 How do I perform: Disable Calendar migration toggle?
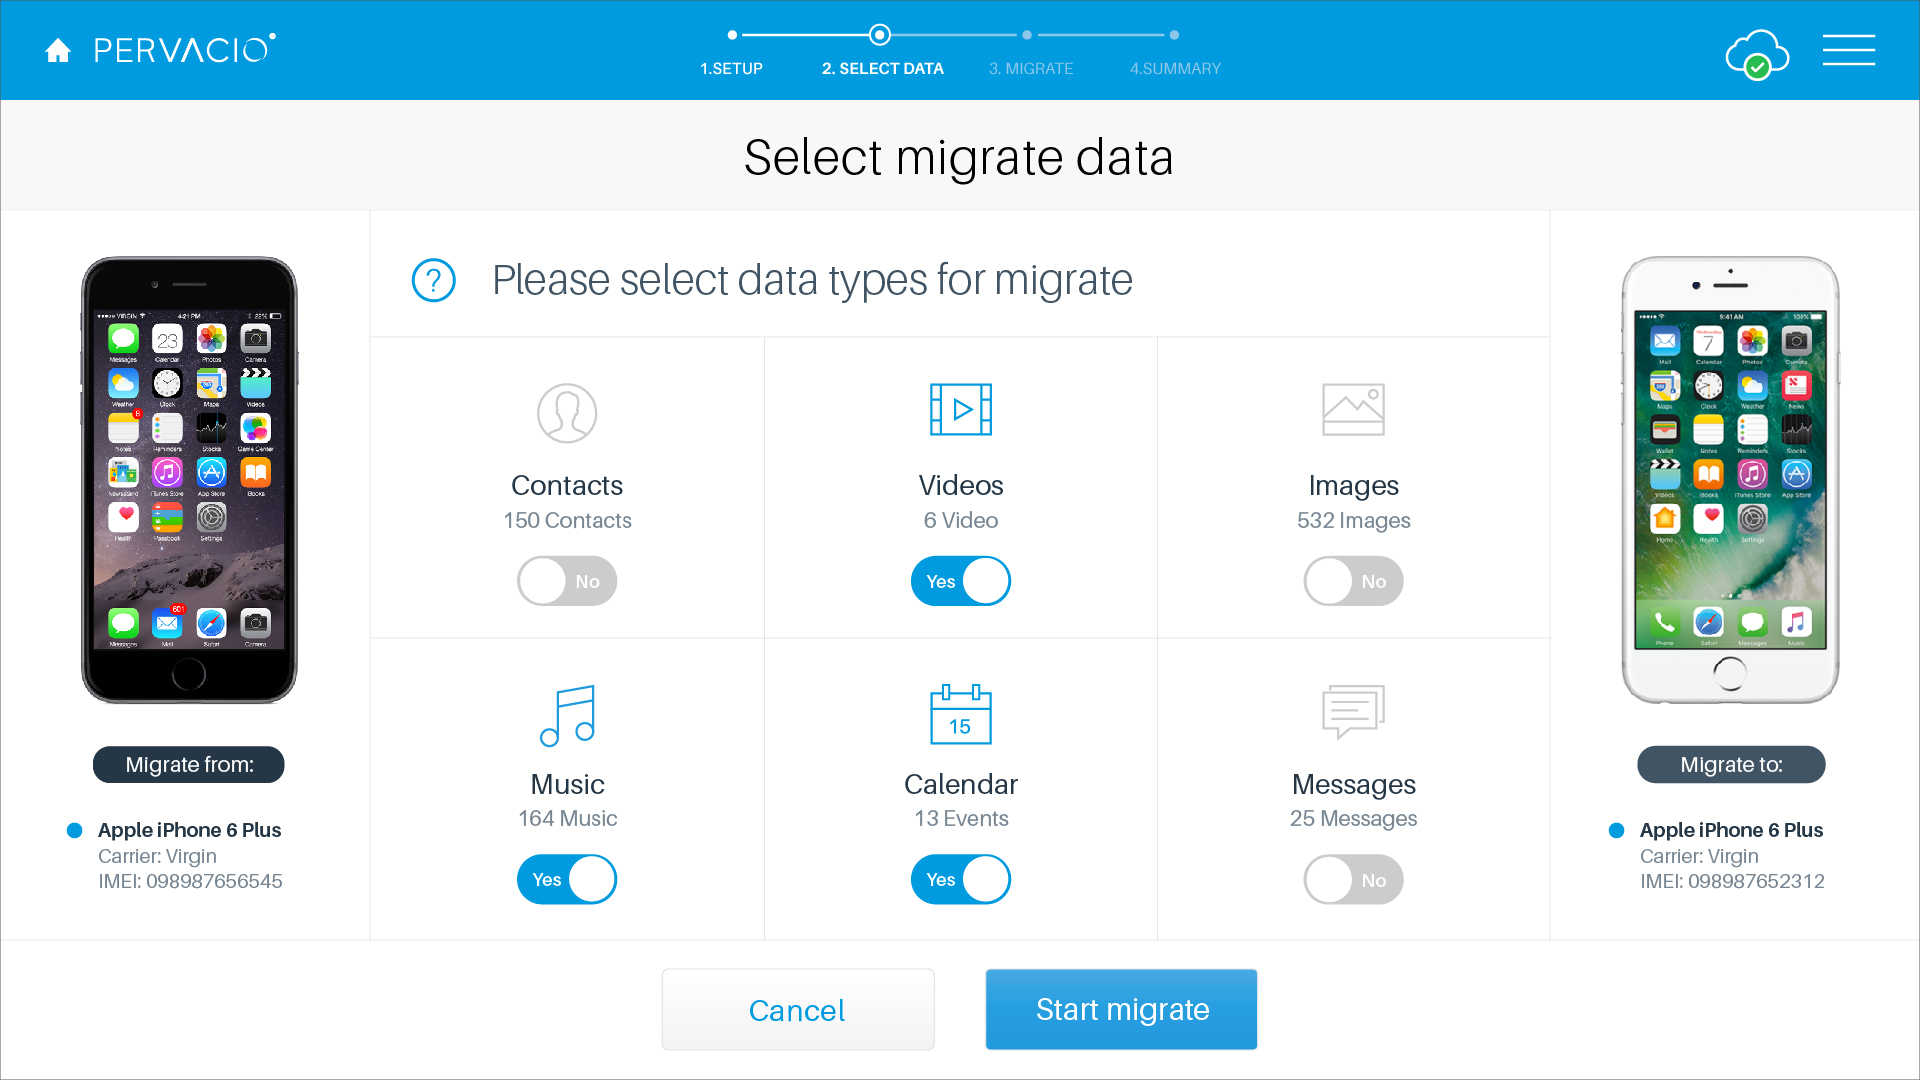961,880
